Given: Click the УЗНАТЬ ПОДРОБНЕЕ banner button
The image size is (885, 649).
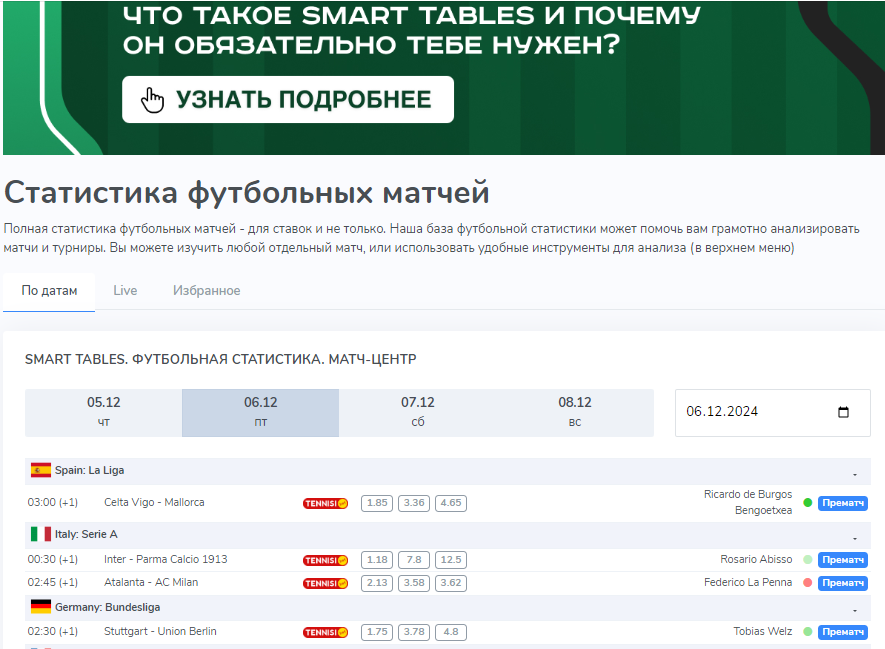Looking at the screenshot, I should (288, 100).
